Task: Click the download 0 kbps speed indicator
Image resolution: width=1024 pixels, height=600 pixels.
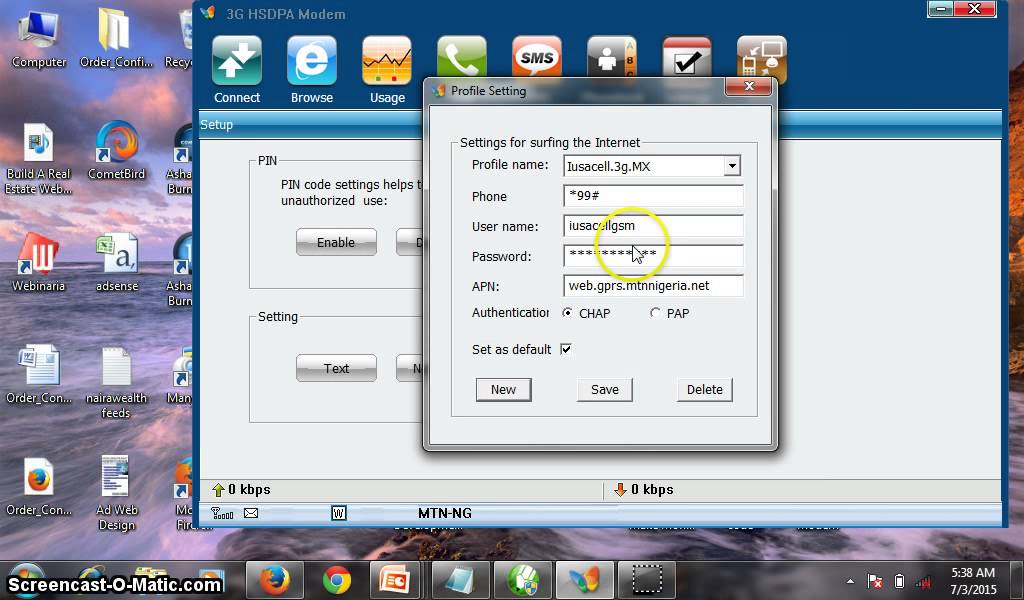Action: [643, 490]
